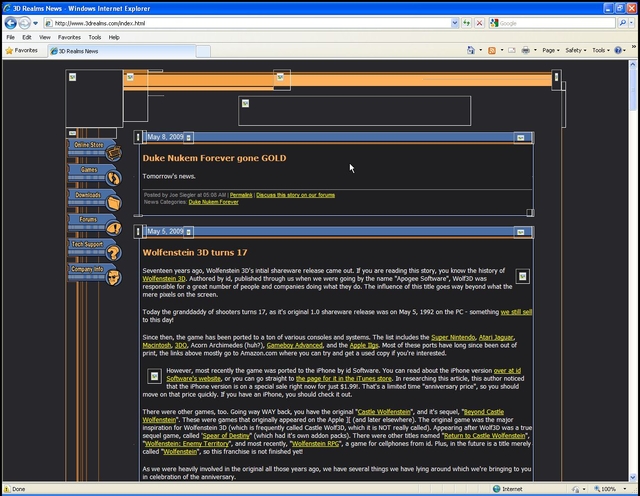Open Tech Support sidebar button
Viewport: 640px width, 496px height.
tap(95, 249)
